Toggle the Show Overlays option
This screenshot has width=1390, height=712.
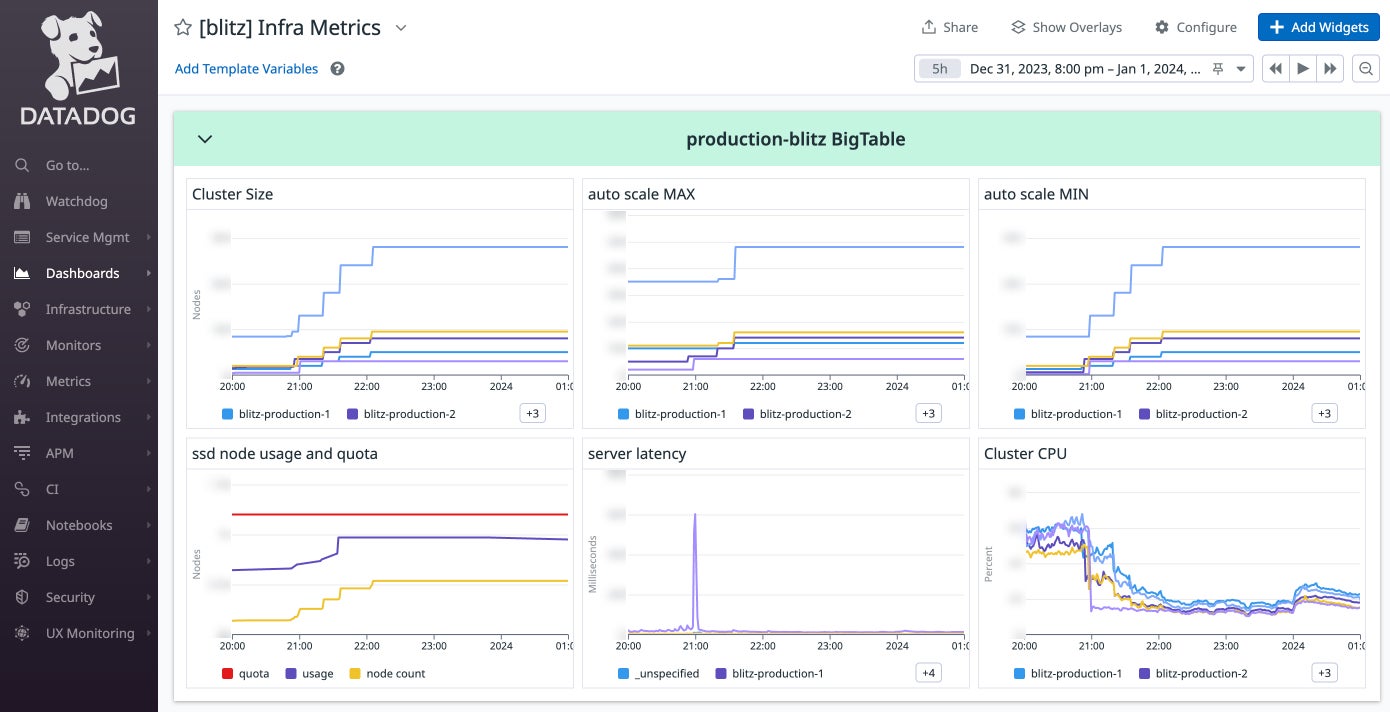[1066, 28]
